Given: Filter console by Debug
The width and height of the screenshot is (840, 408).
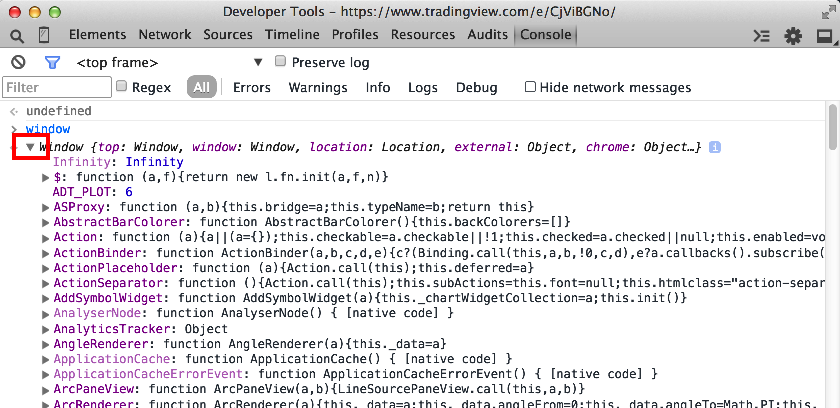Looking at the screenshot, I should (476, 88).
